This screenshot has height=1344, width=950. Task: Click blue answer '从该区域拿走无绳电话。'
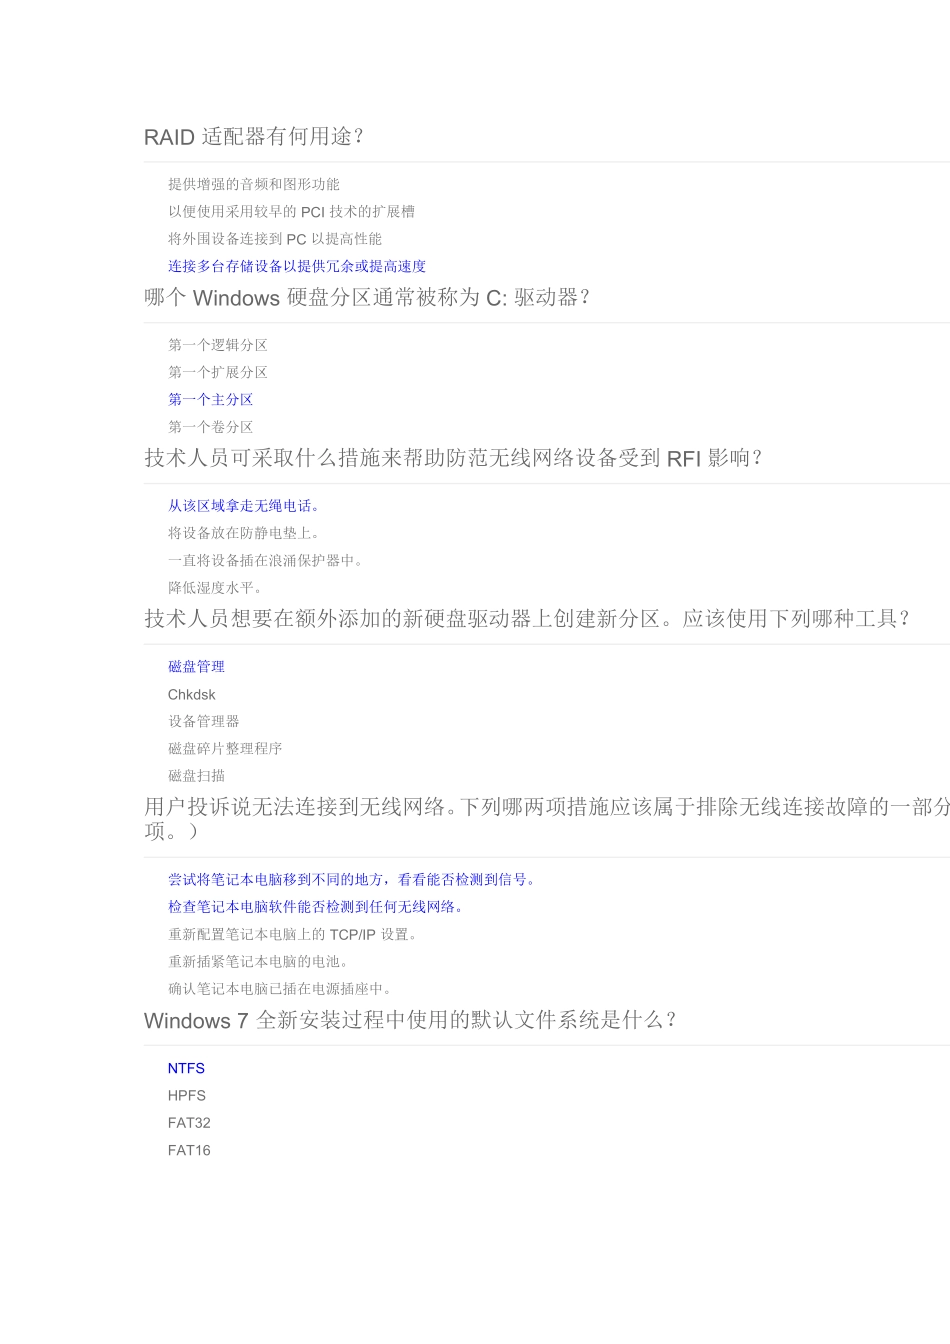[246, 506]
